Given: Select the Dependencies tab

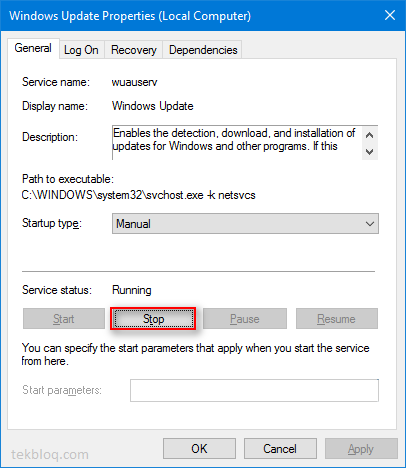Looking at the screenshot, I should pyautogui.click(x=203, y=50).
